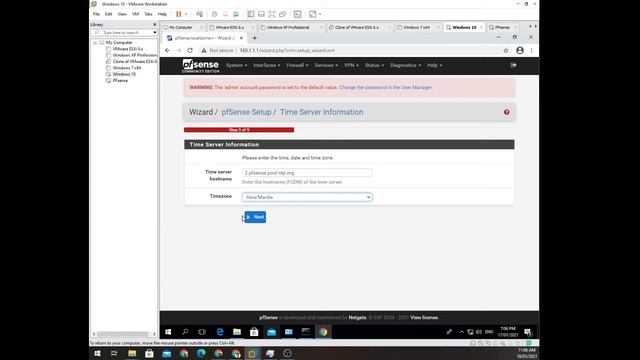Reload the pfSense wizard page
The height and width of the screenshot is (360, 640).
[x=190, y=50]
